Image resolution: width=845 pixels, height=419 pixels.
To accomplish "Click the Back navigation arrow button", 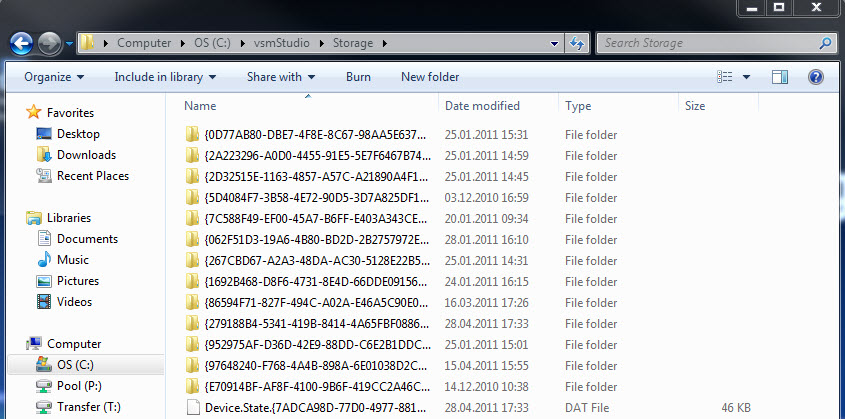I will (x=22, y=44).
